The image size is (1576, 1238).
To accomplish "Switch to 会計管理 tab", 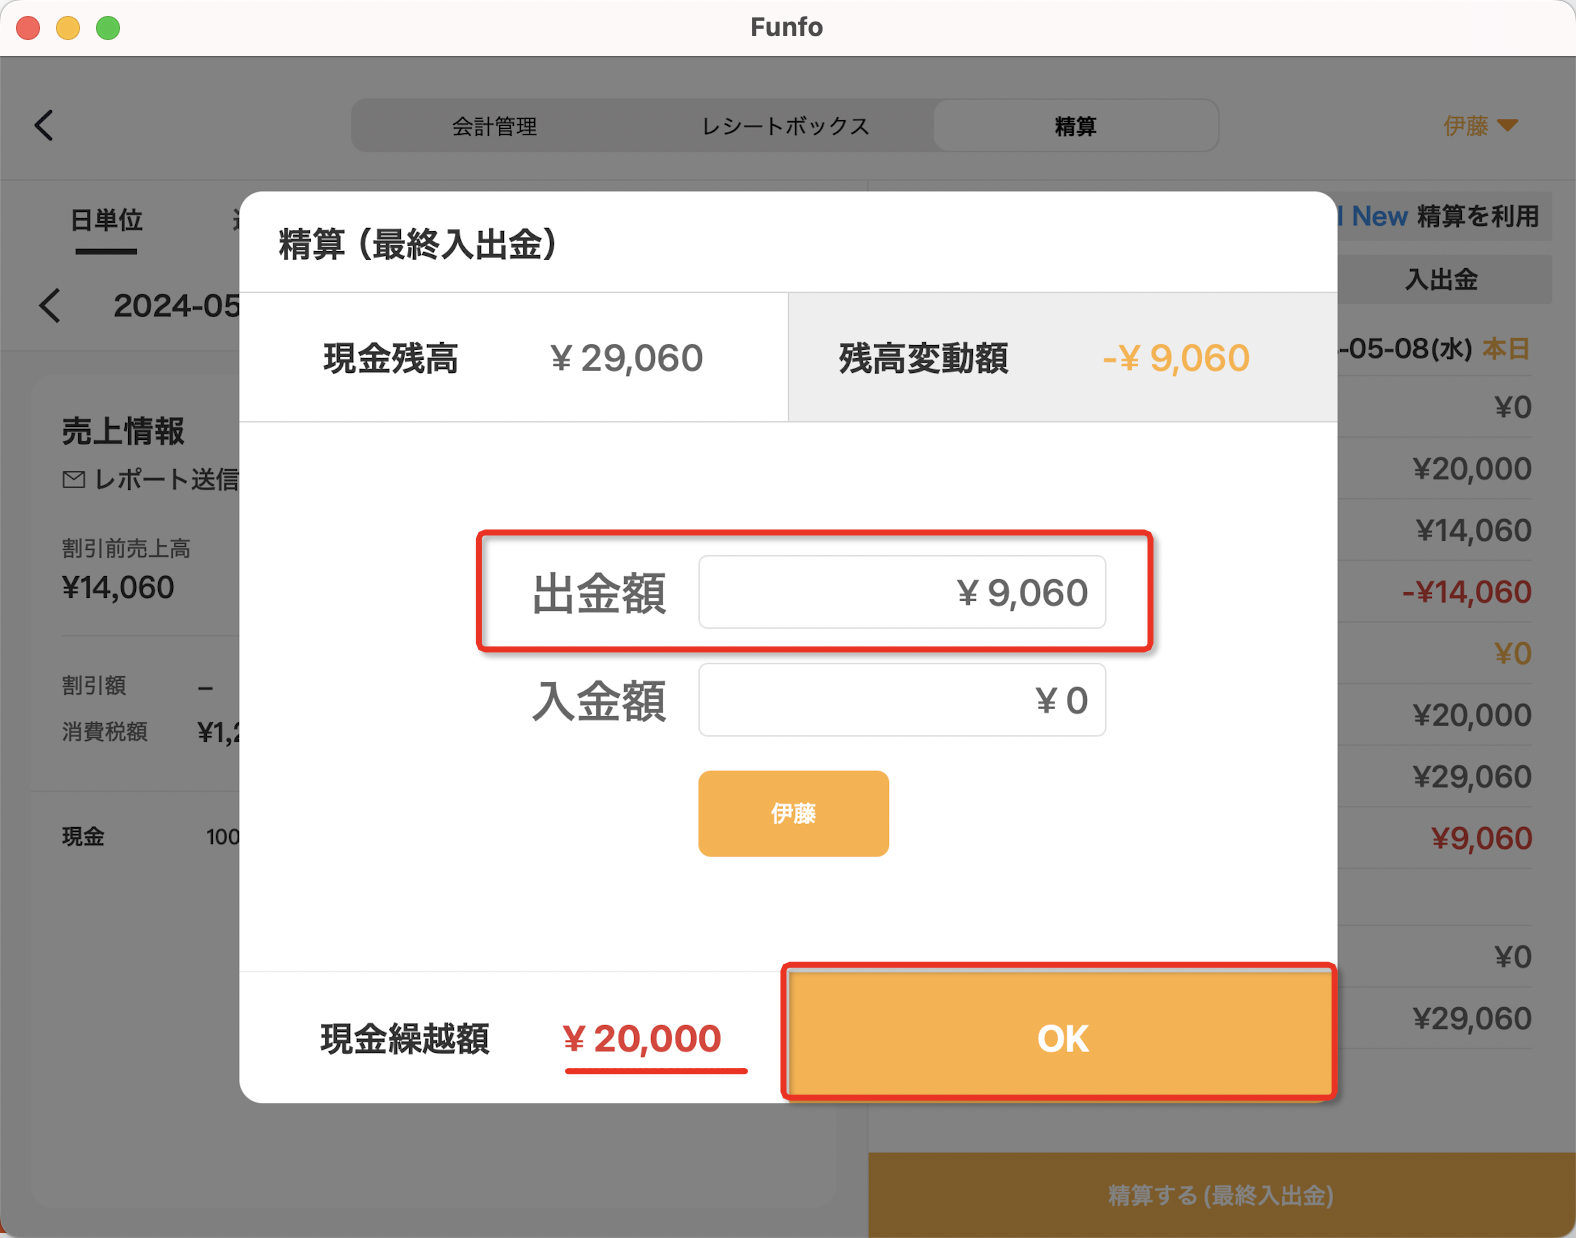I will click(x=495, y=126).
